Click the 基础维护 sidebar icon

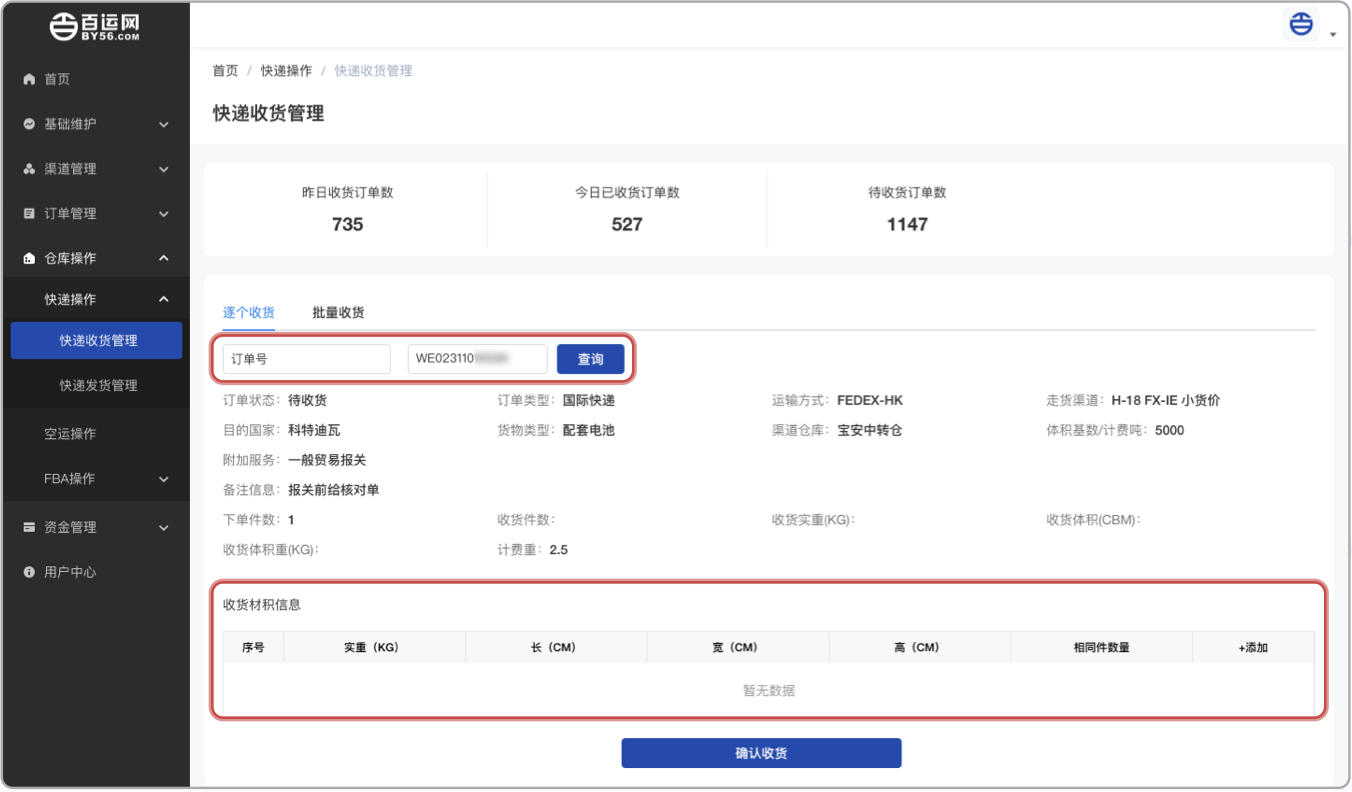[x=29, y=125]
